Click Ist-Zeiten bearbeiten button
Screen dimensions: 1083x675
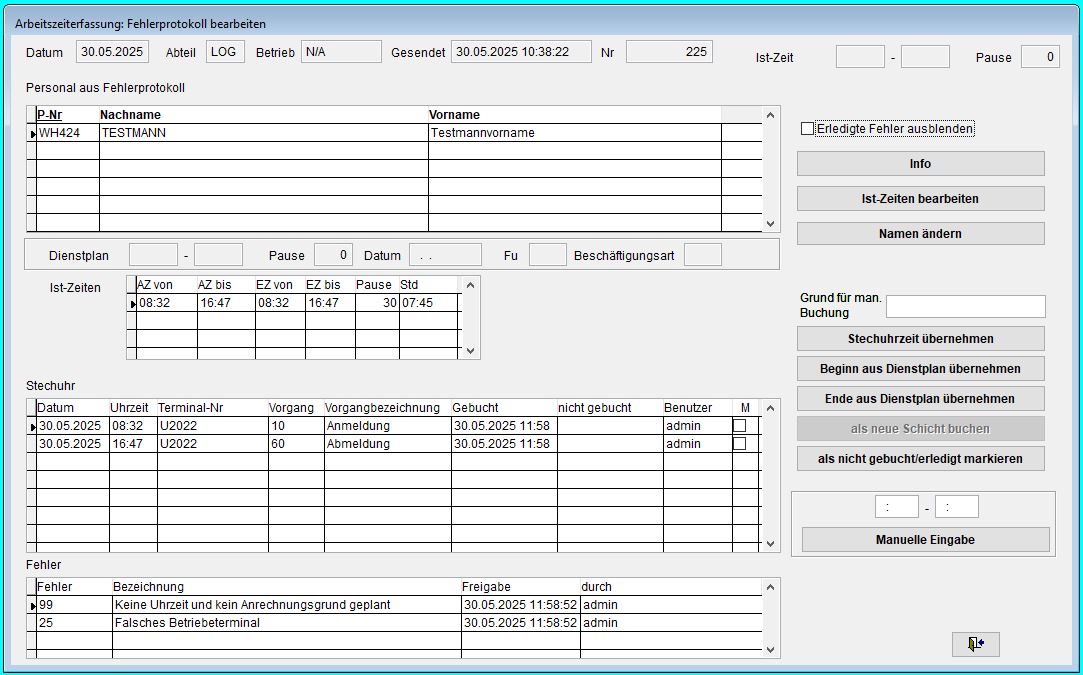coord(920,198)
